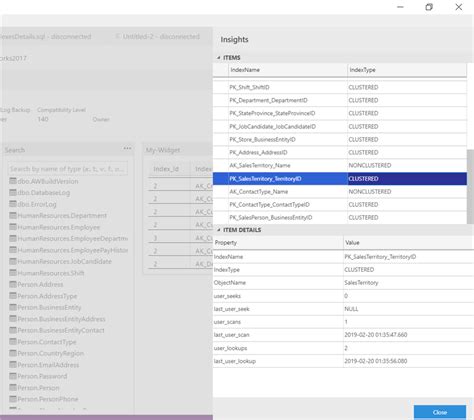Restore the window using restore button
Image resolution: width=474 pixels, height=420 pixels.
(x=429, y=7)
